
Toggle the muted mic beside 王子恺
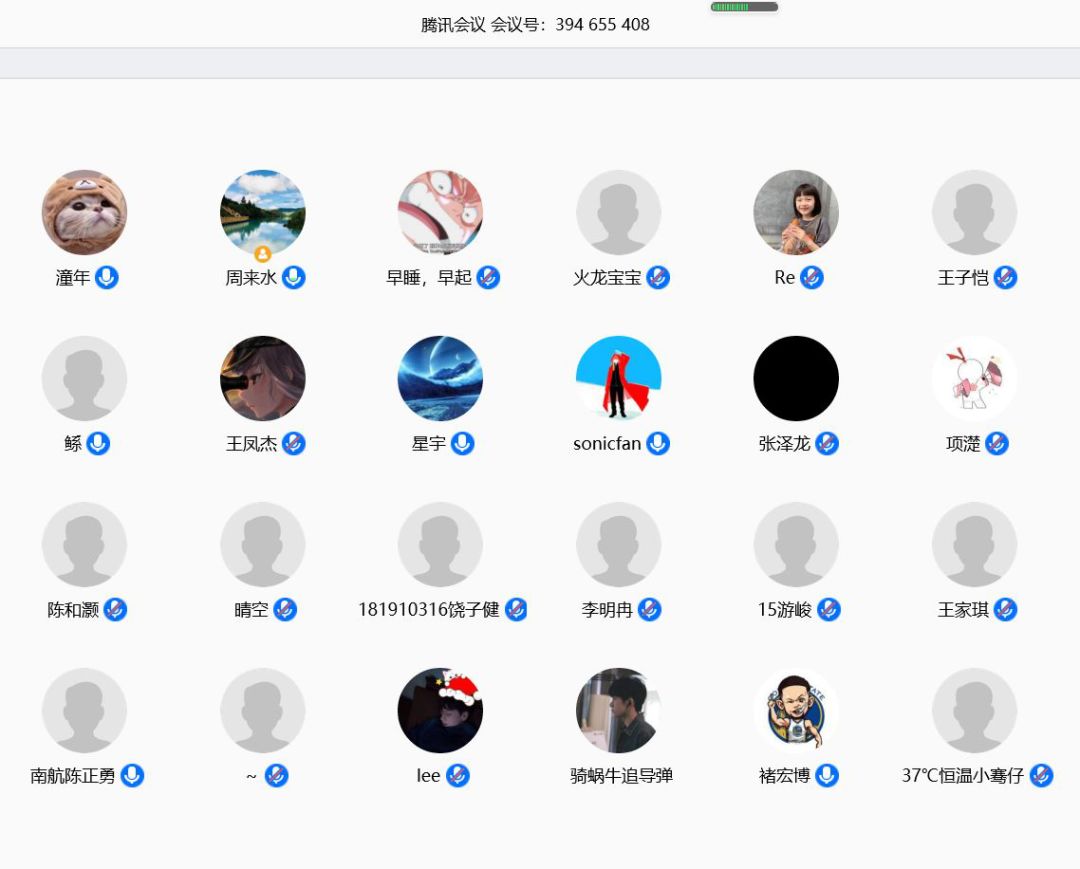pos(1005,278)
